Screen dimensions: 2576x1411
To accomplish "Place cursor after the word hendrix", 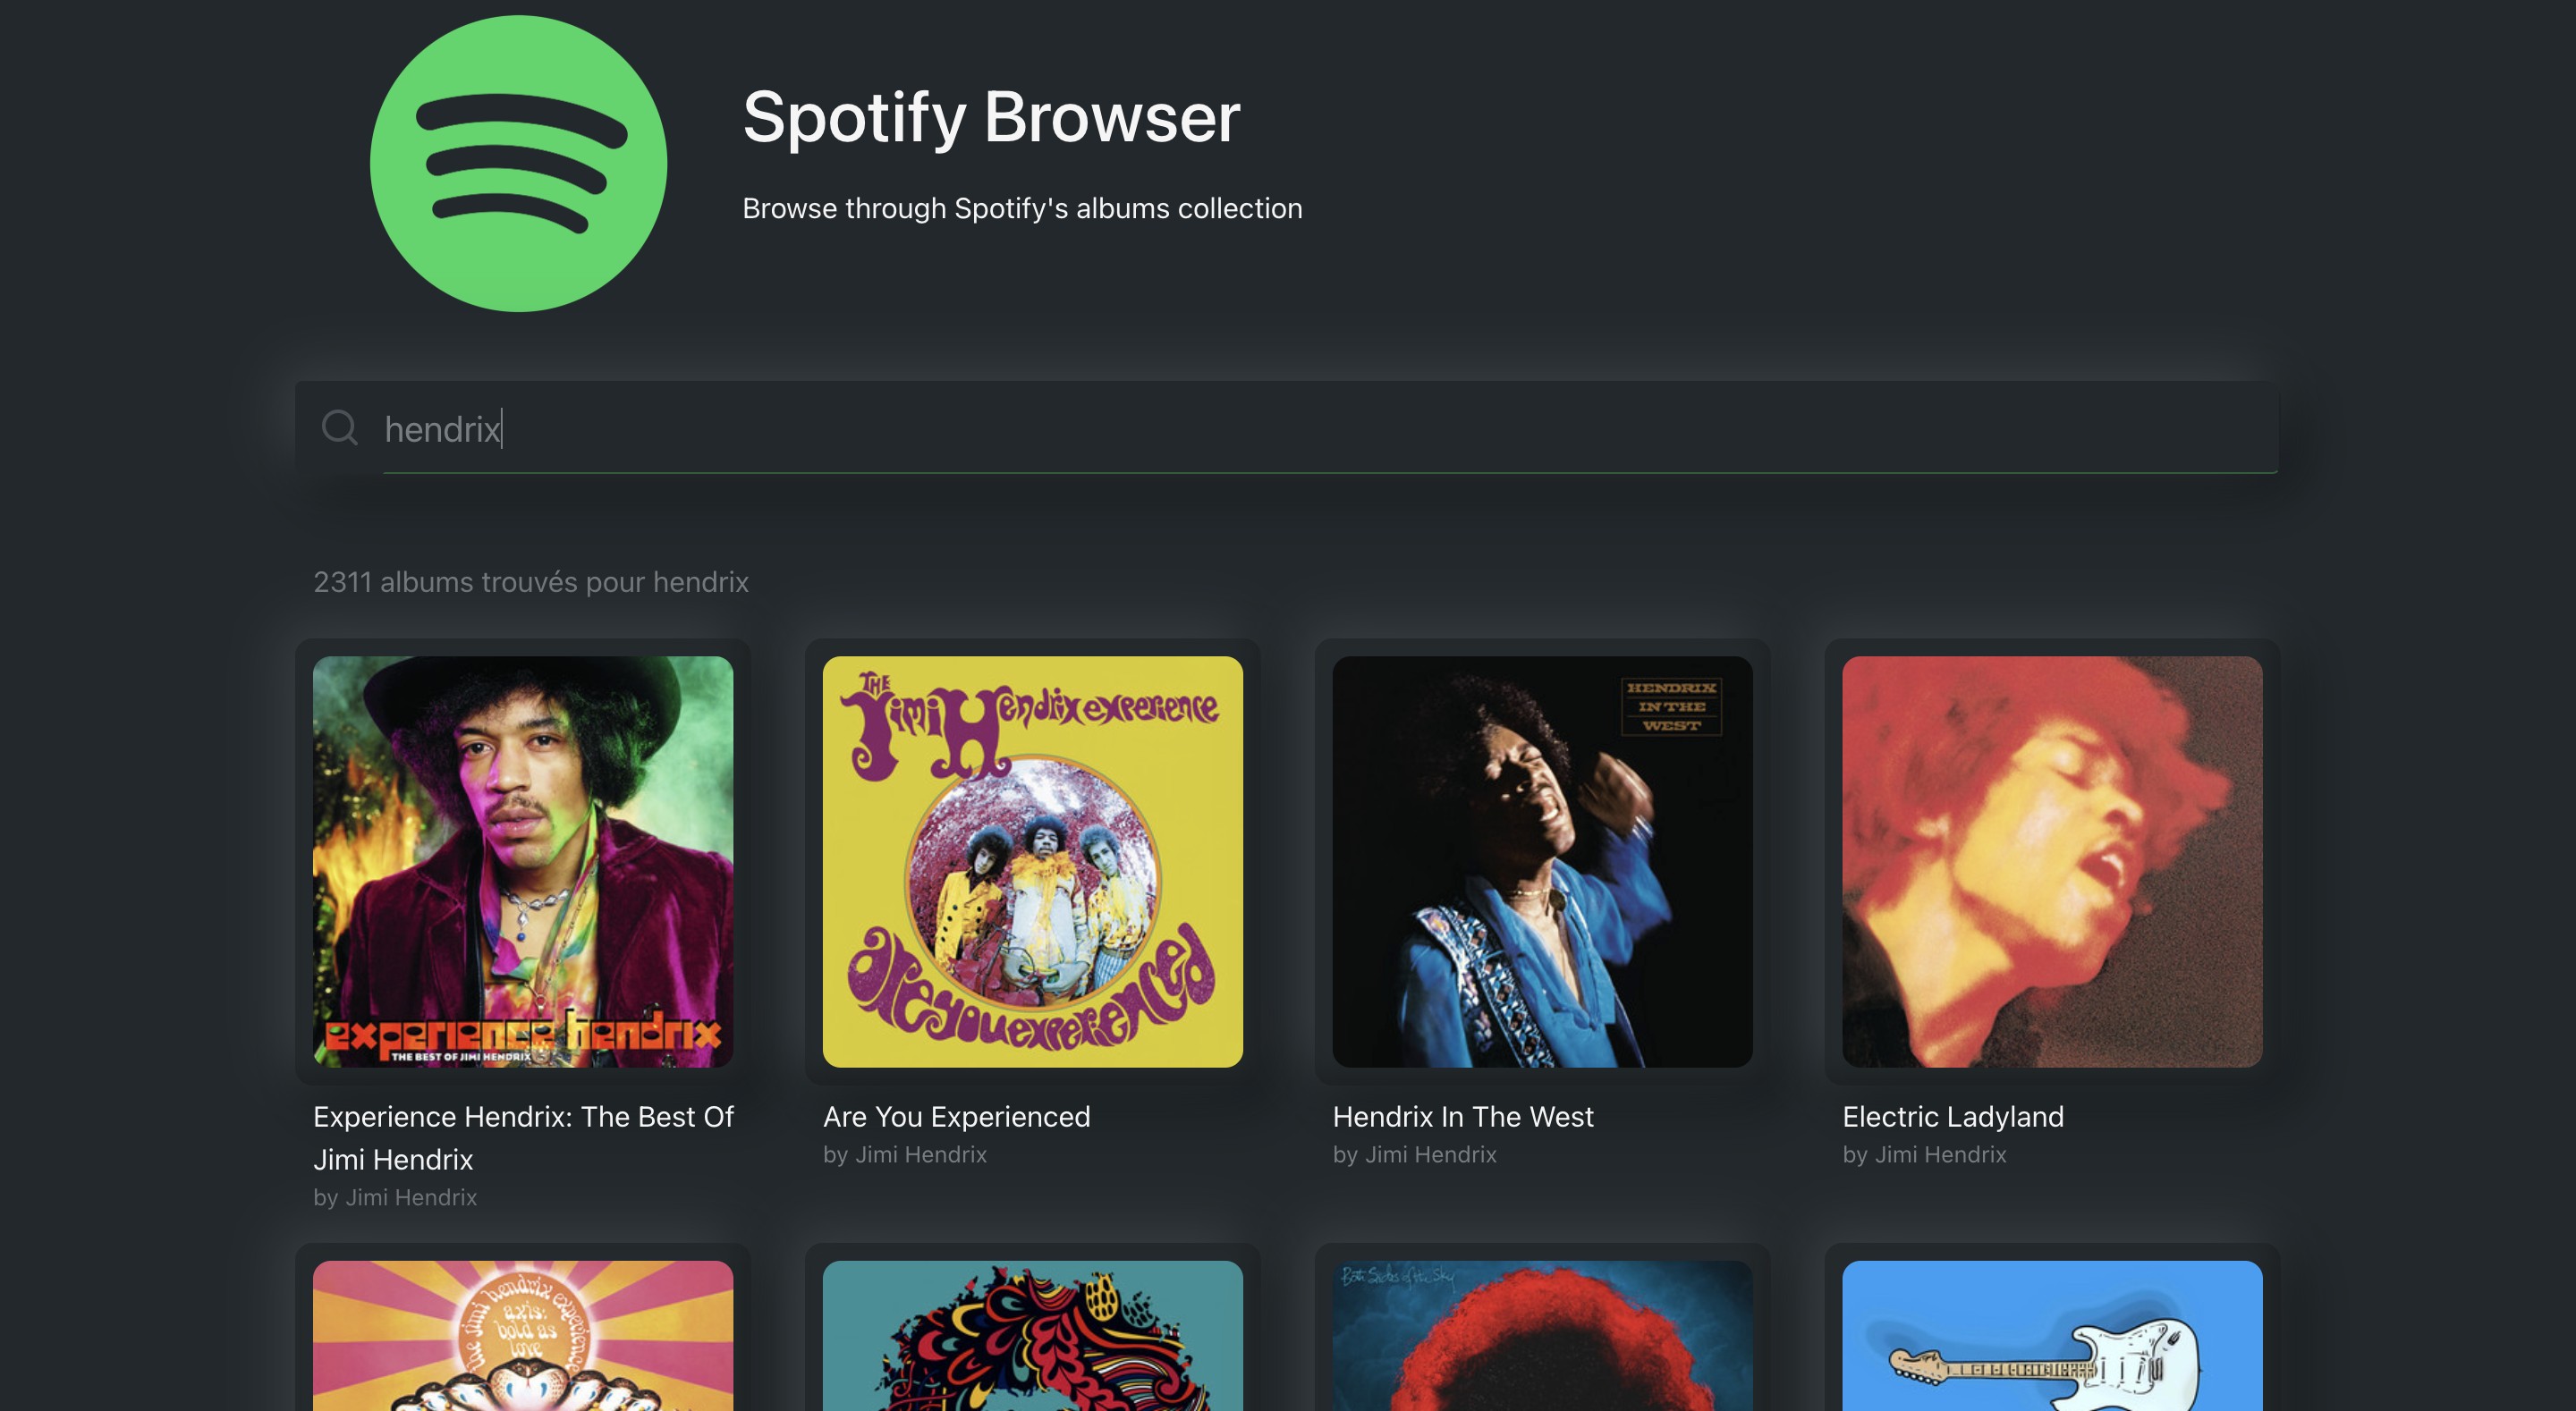I will [x=502, y=428].
